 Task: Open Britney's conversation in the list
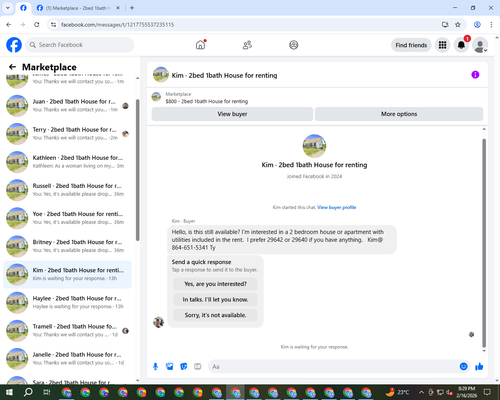click(67, 246)
